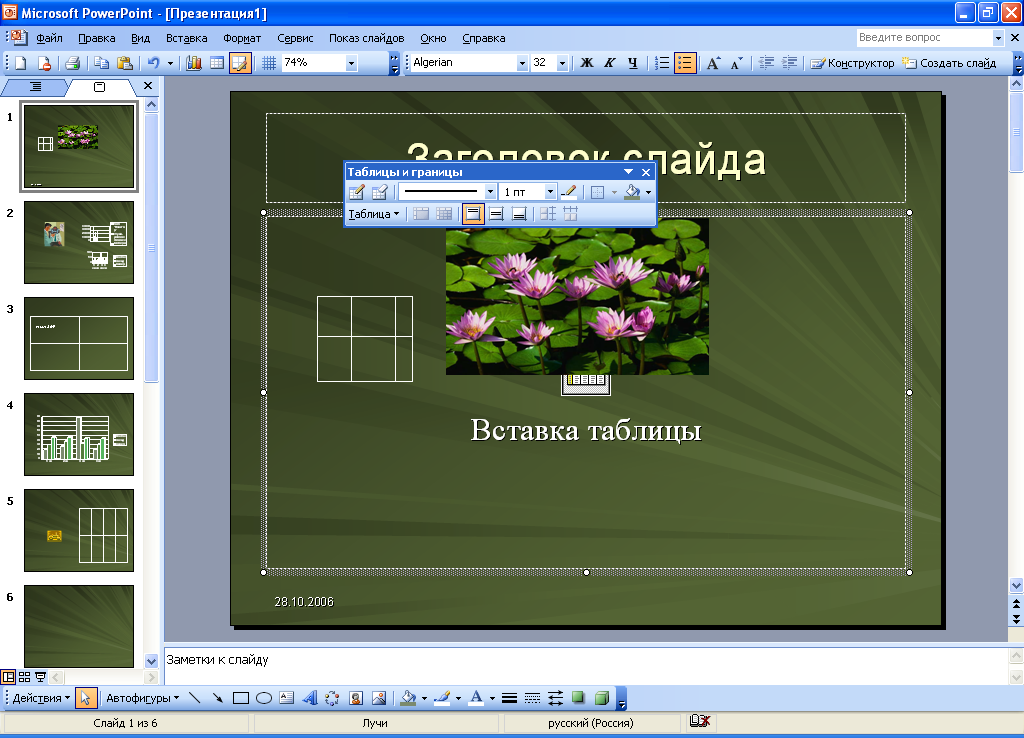Create a new blank presentation
The height and width of the screenshot is (738, 1024).
[20, 63]
